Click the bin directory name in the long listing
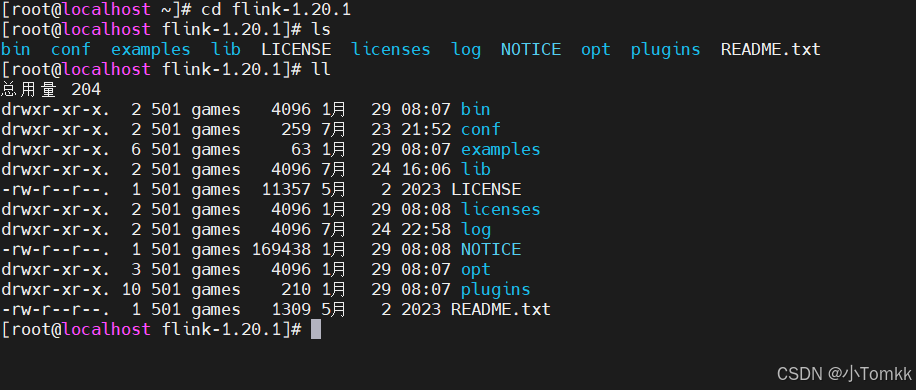 (x=476, y=109)
